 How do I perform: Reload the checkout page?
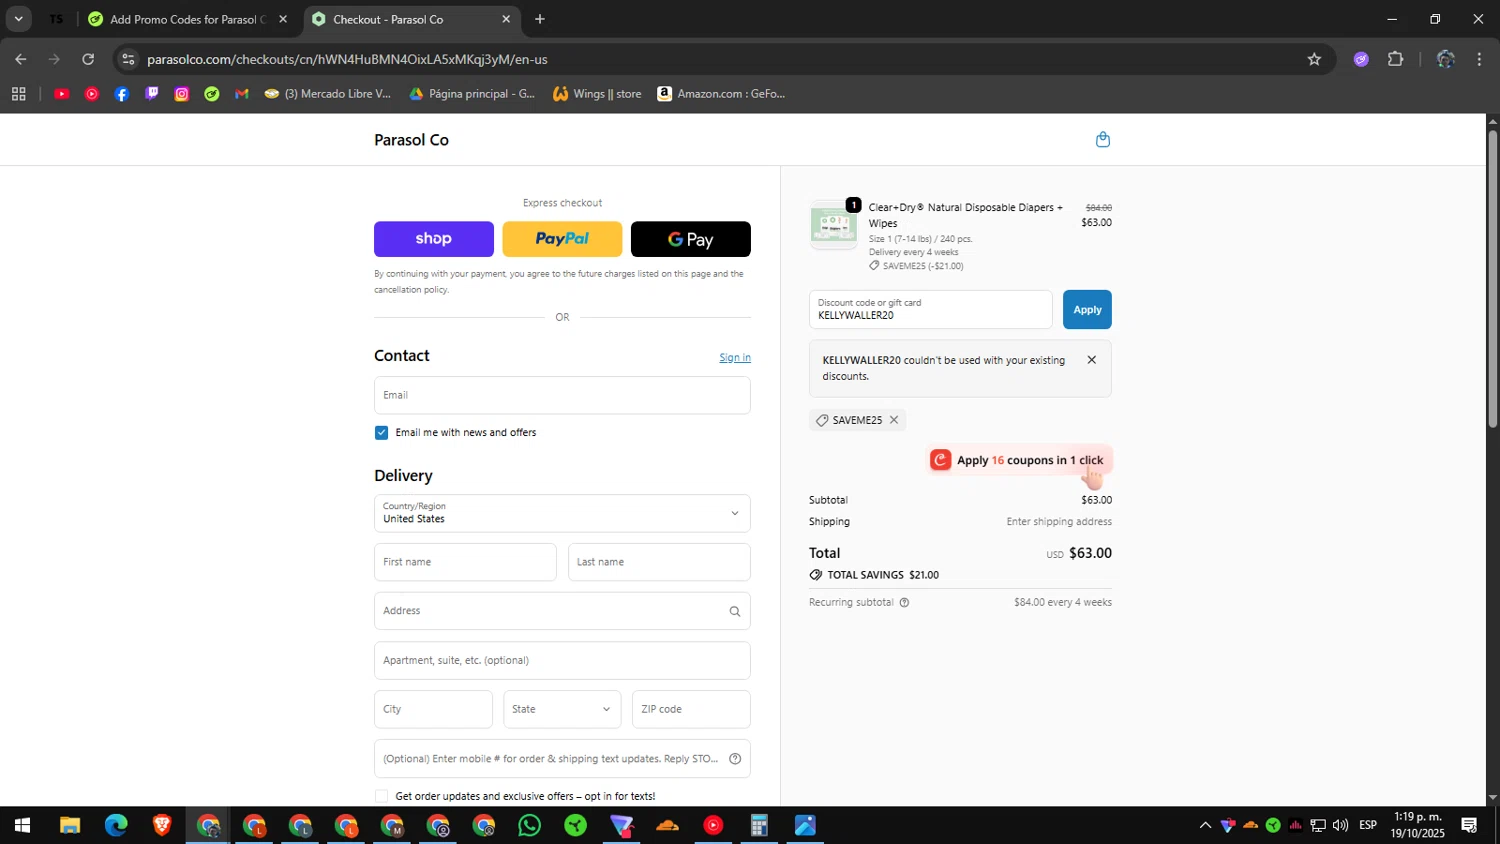pyautogui.click(x=88, y=59)
